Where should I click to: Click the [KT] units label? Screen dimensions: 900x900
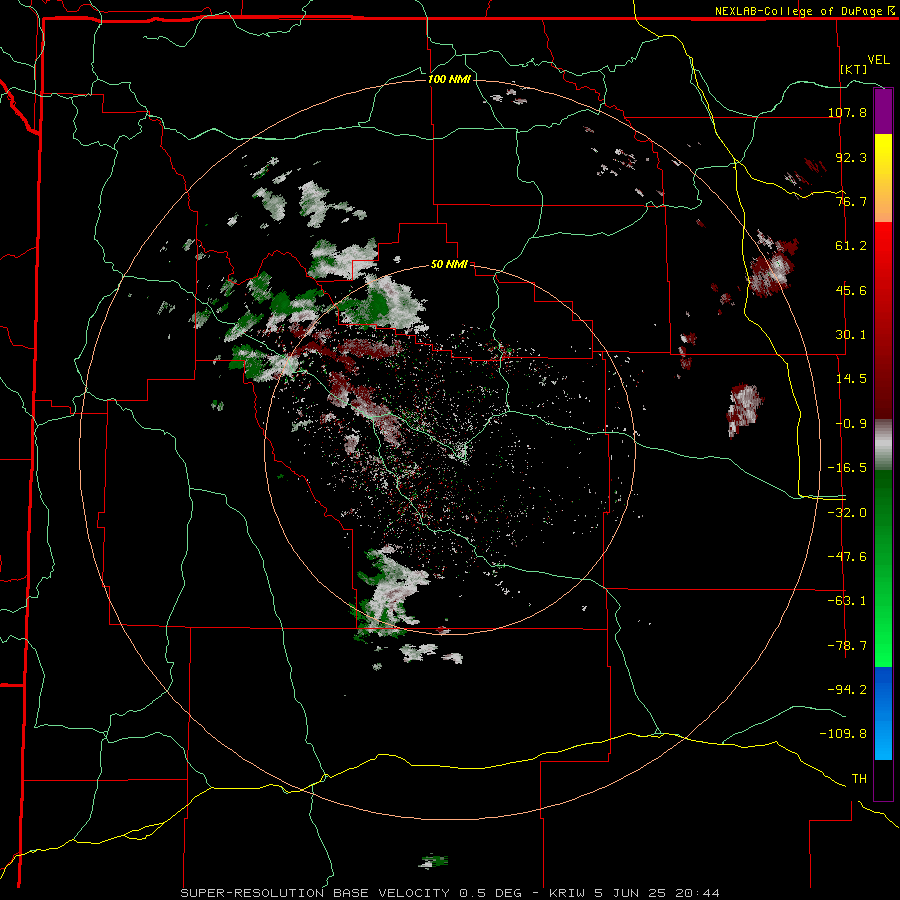[854, 69]
